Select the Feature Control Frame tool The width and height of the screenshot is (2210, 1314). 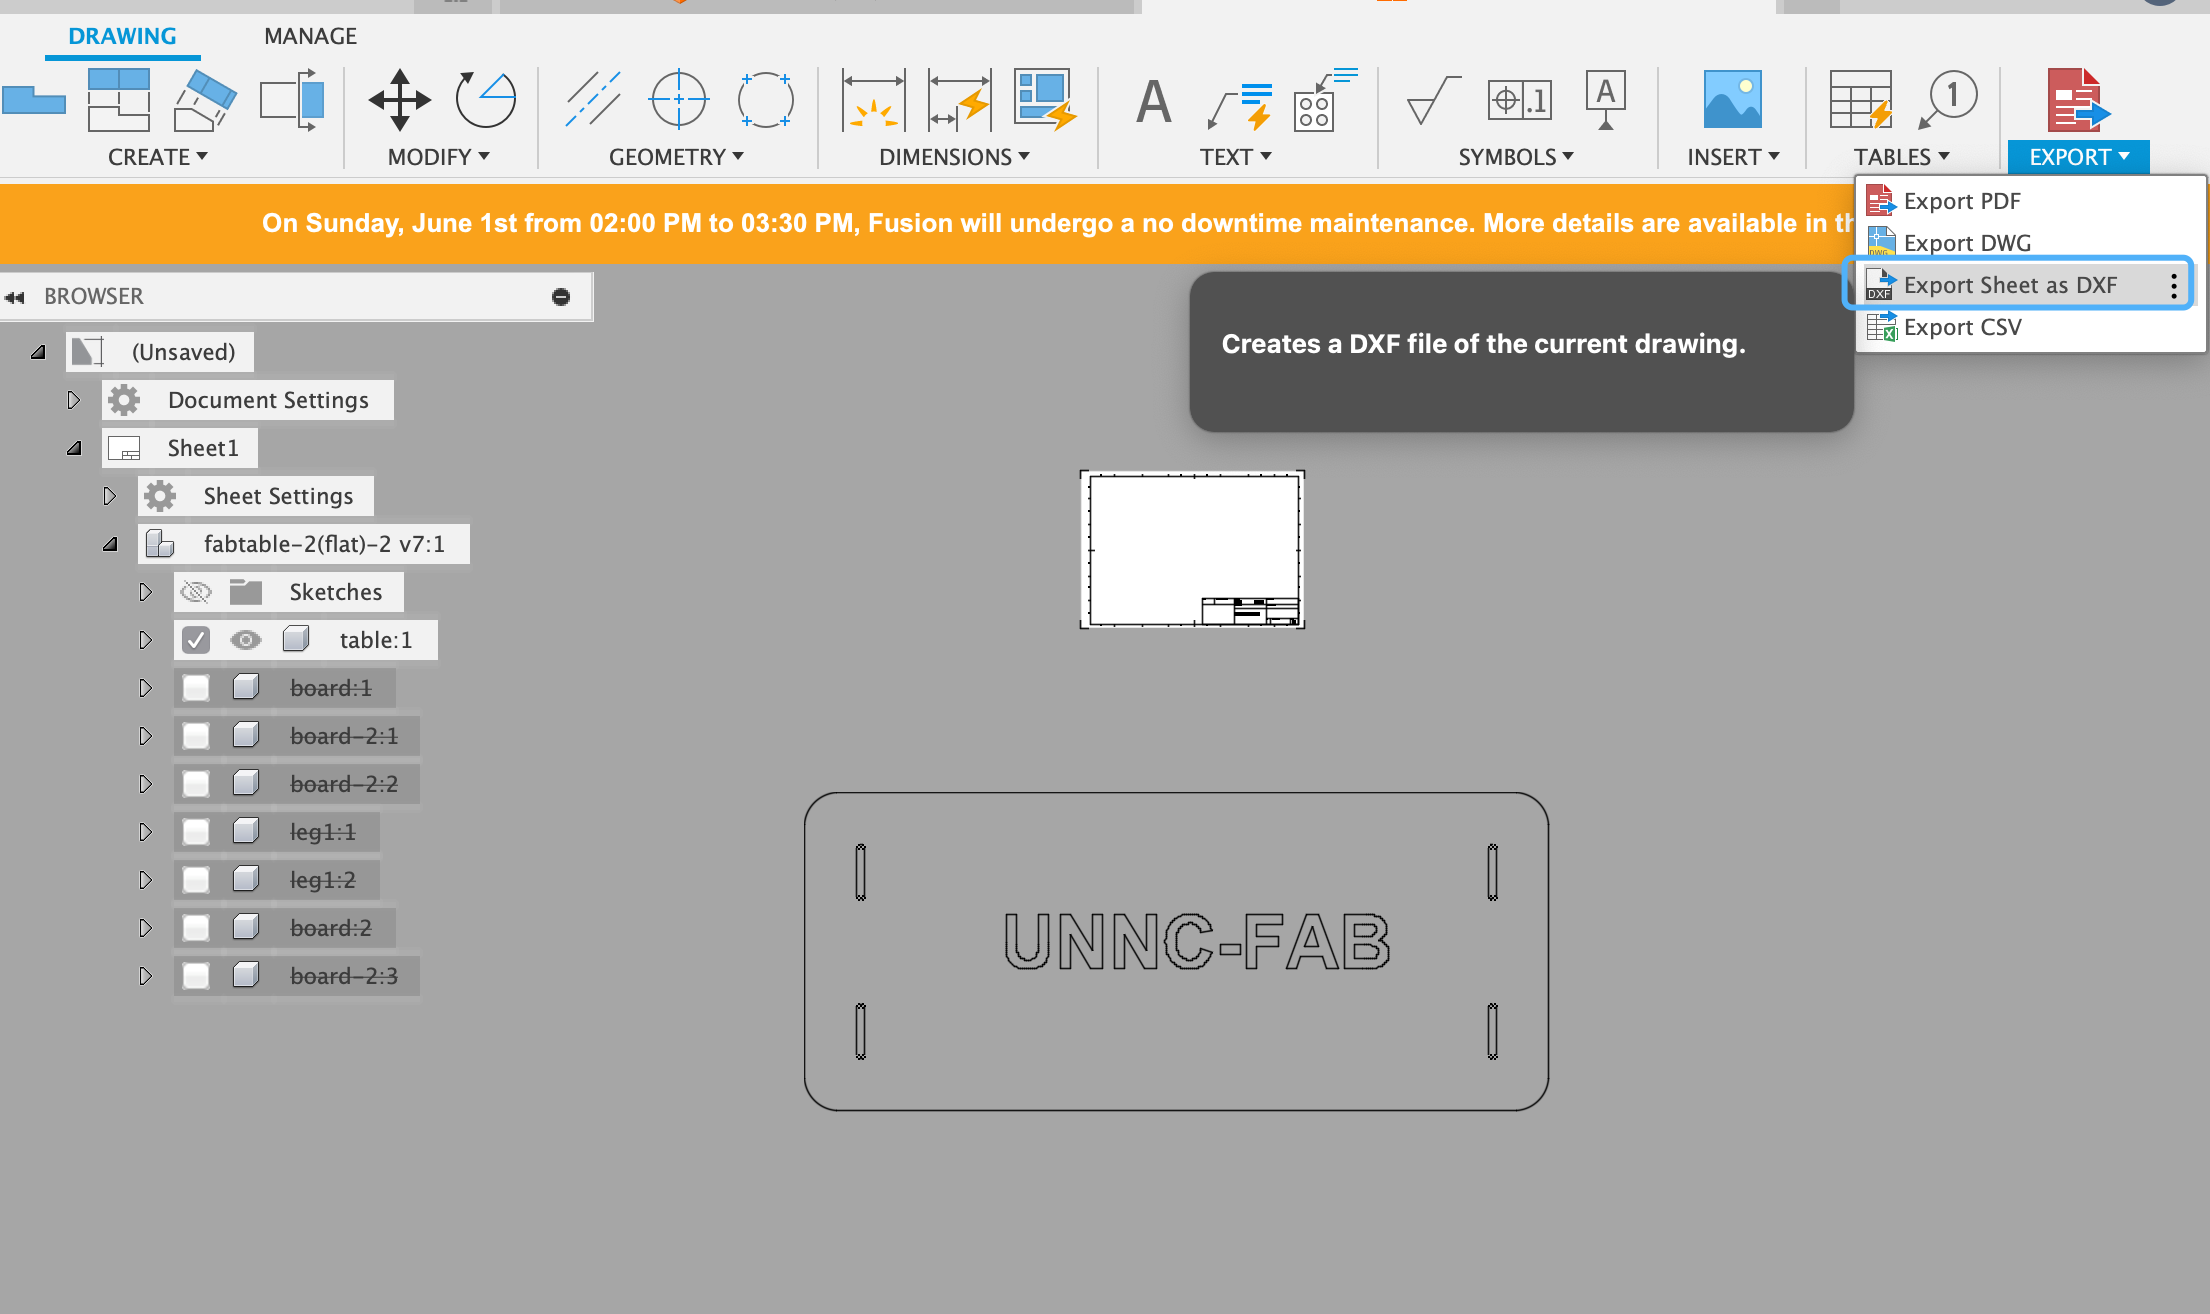[x=1519, y=100]
